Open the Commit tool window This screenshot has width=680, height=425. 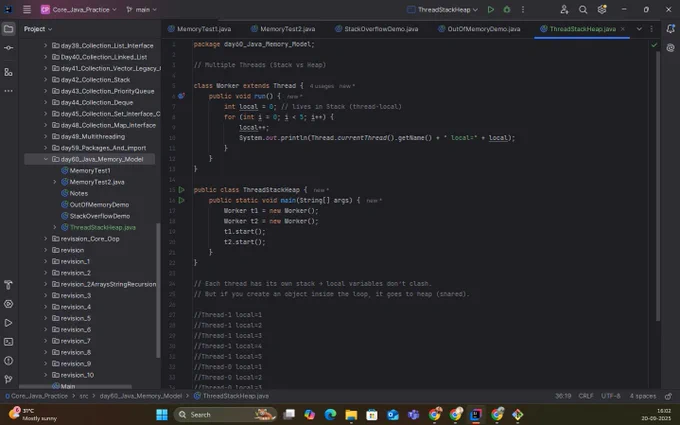pos(8,48)
